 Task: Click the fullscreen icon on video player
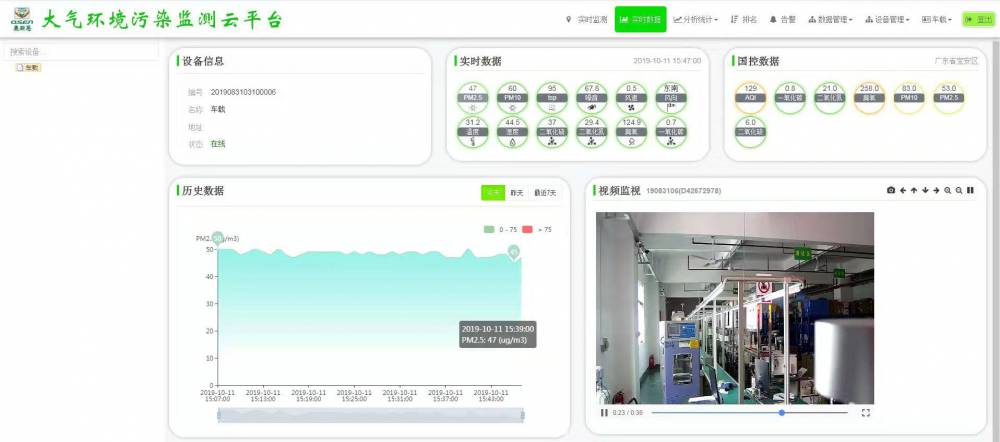[x=866, y=412]
